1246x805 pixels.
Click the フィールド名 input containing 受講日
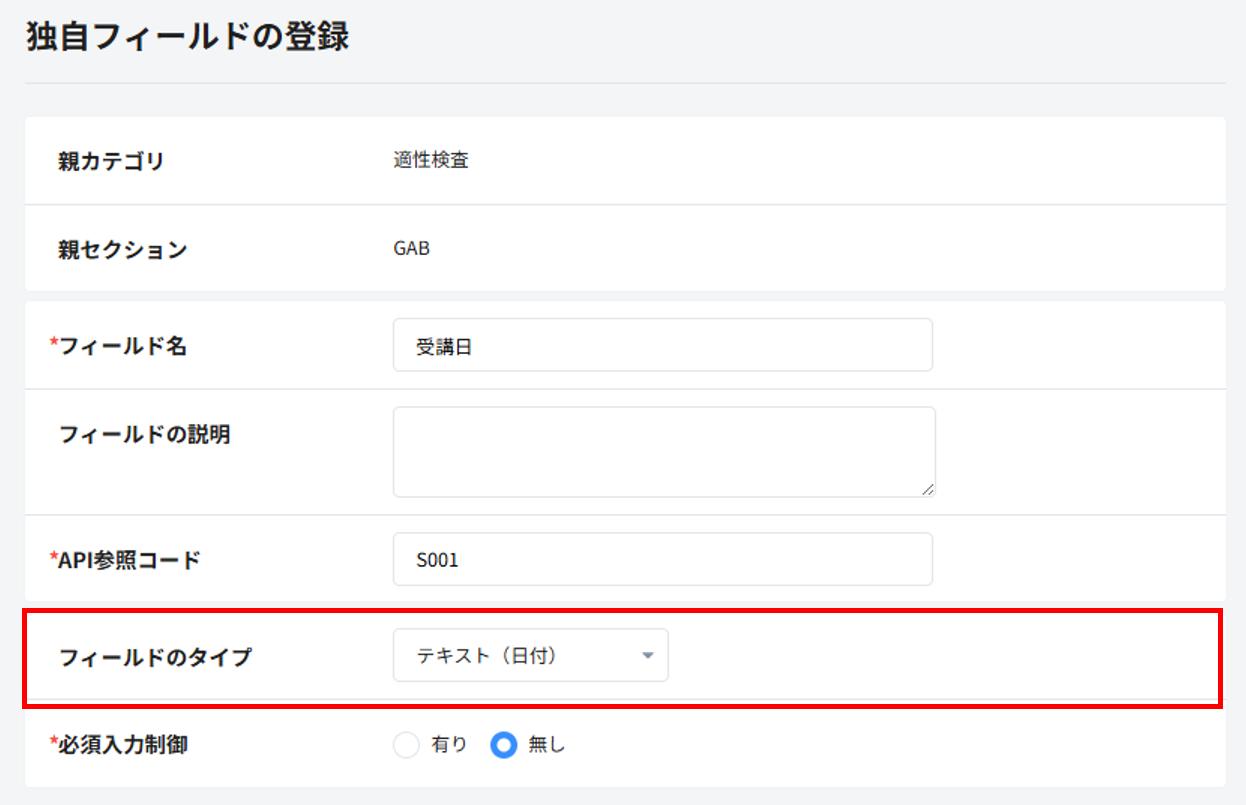[662, 346]
